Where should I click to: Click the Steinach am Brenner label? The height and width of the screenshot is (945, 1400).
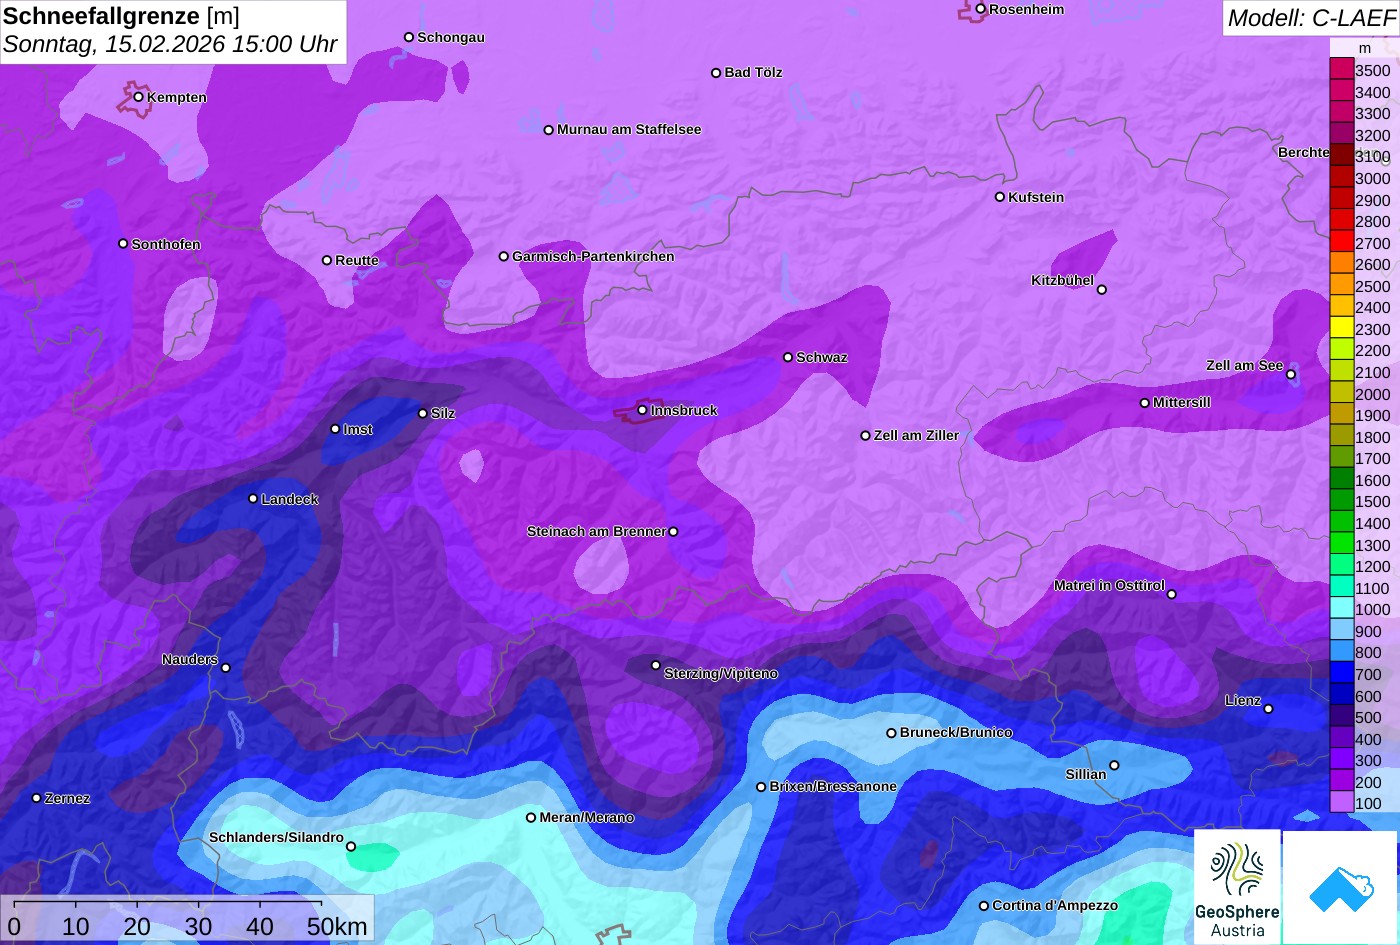click(x=596, y=532)
